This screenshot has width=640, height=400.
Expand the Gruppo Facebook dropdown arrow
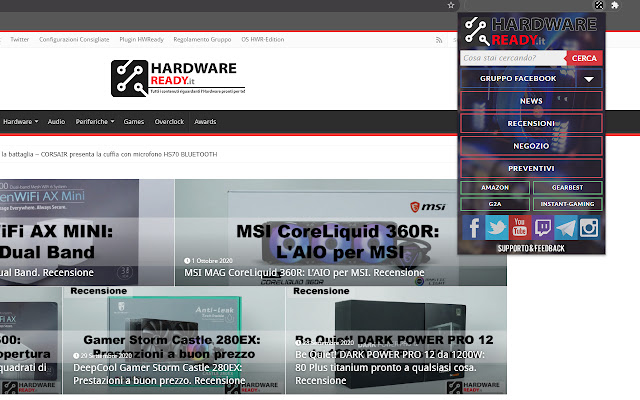point(589,79)
